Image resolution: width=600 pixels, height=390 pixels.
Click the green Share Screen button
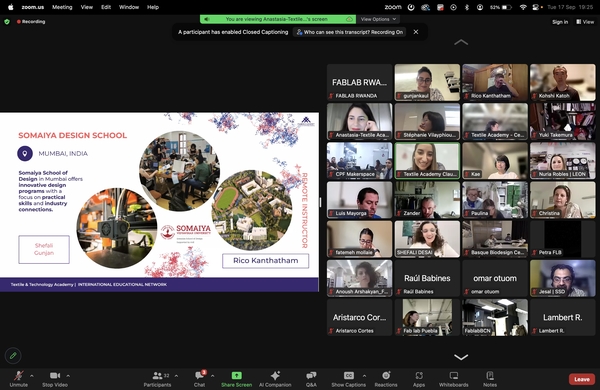click(236, 379)
